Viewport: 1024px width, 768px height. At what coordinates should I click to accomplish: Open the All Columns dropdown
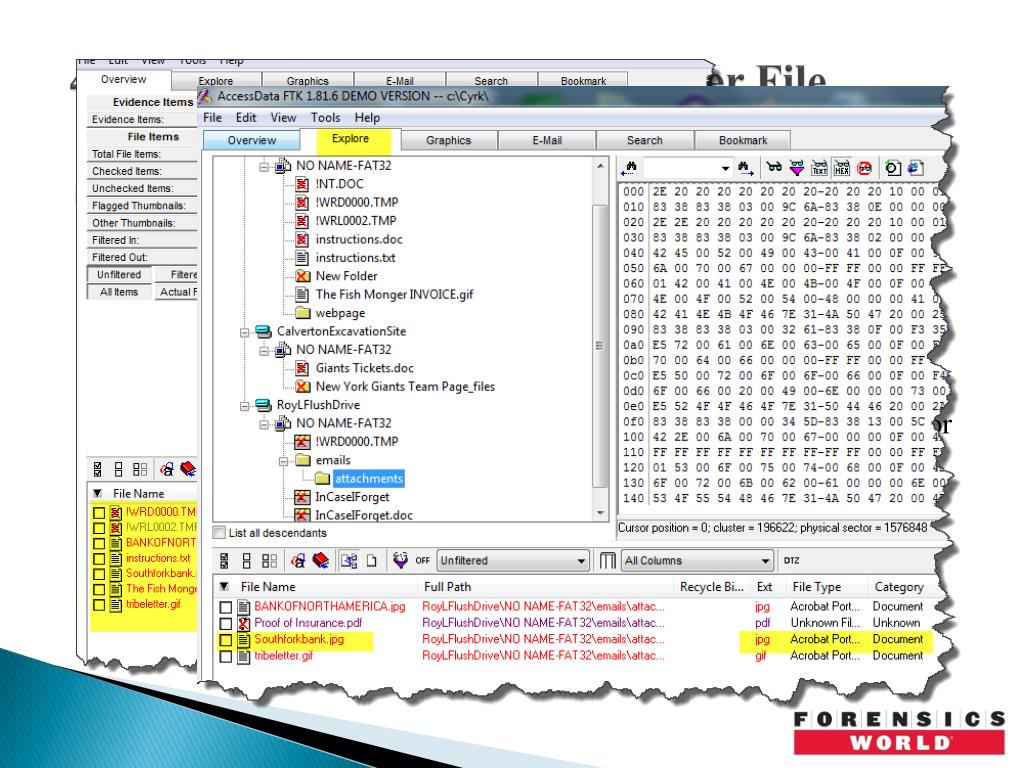(x=765, y=560)
